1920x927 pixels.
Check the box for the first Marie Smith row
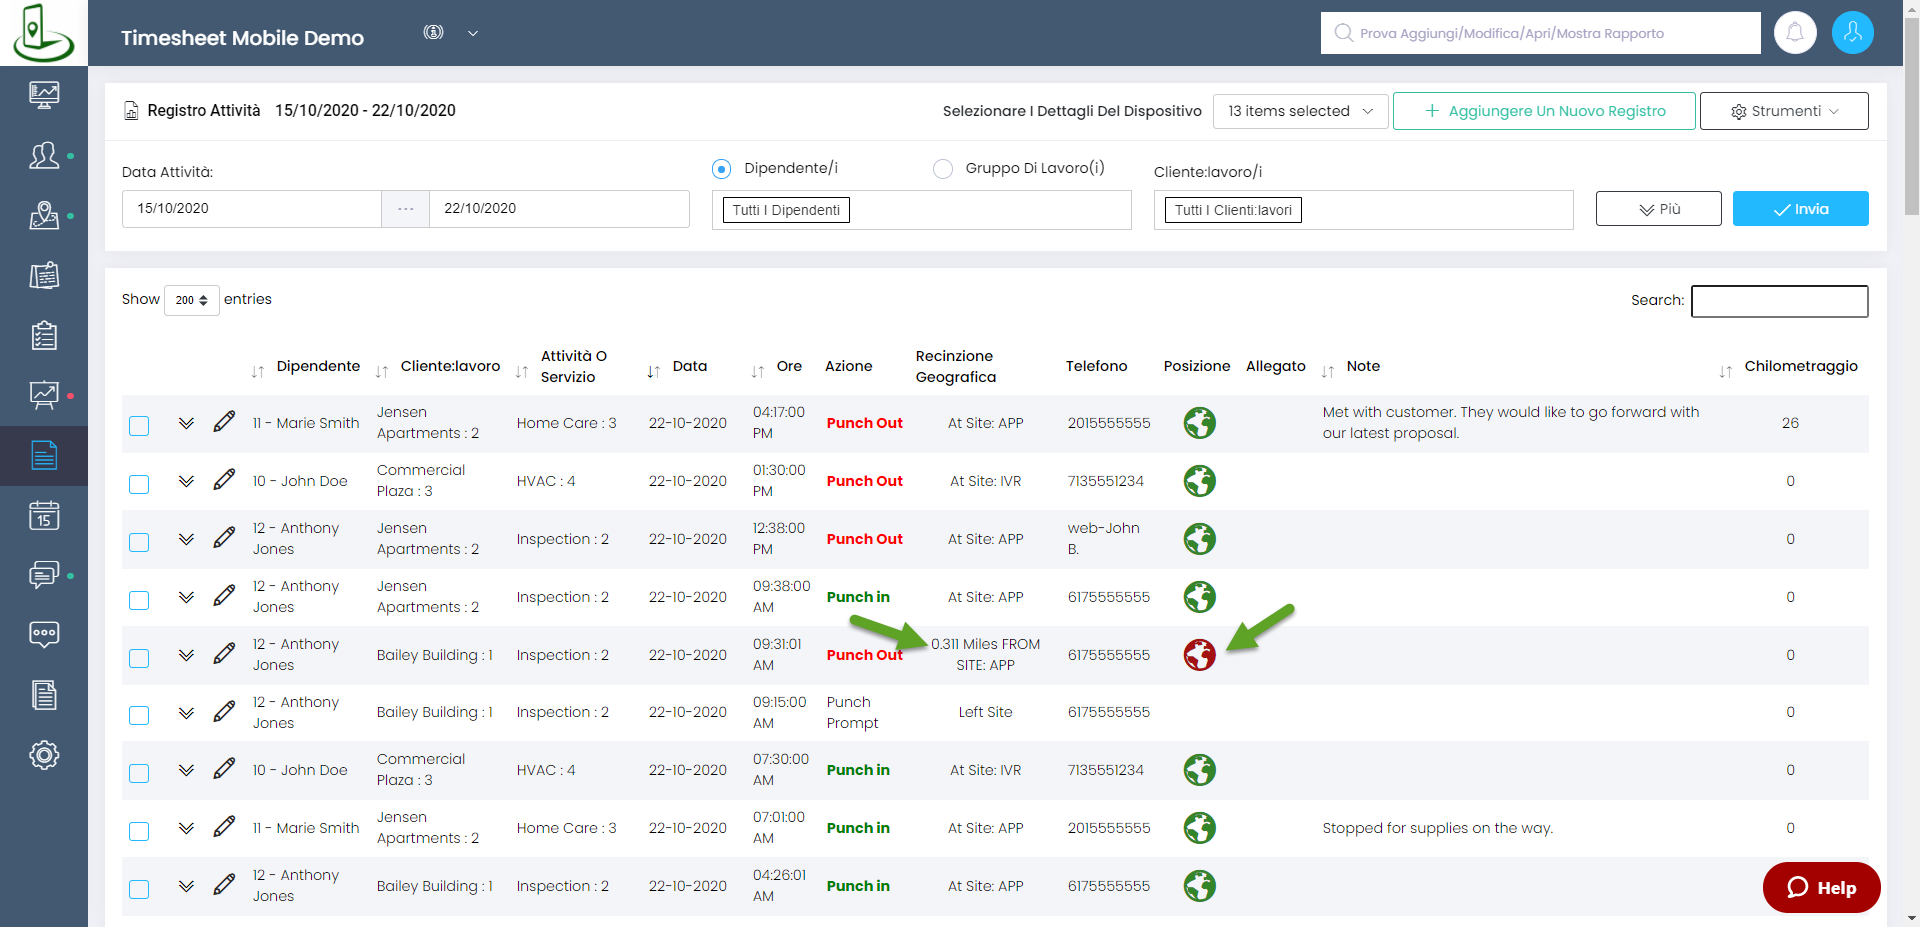coord(139,426)
